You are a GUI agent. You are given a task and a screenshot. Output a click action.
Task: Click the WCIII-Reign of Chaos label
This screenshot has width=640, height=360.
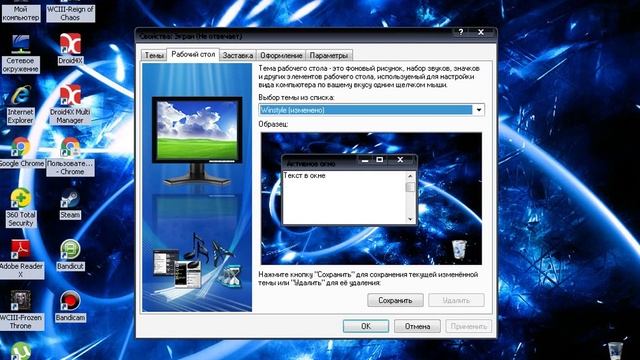tap(70, 13)
